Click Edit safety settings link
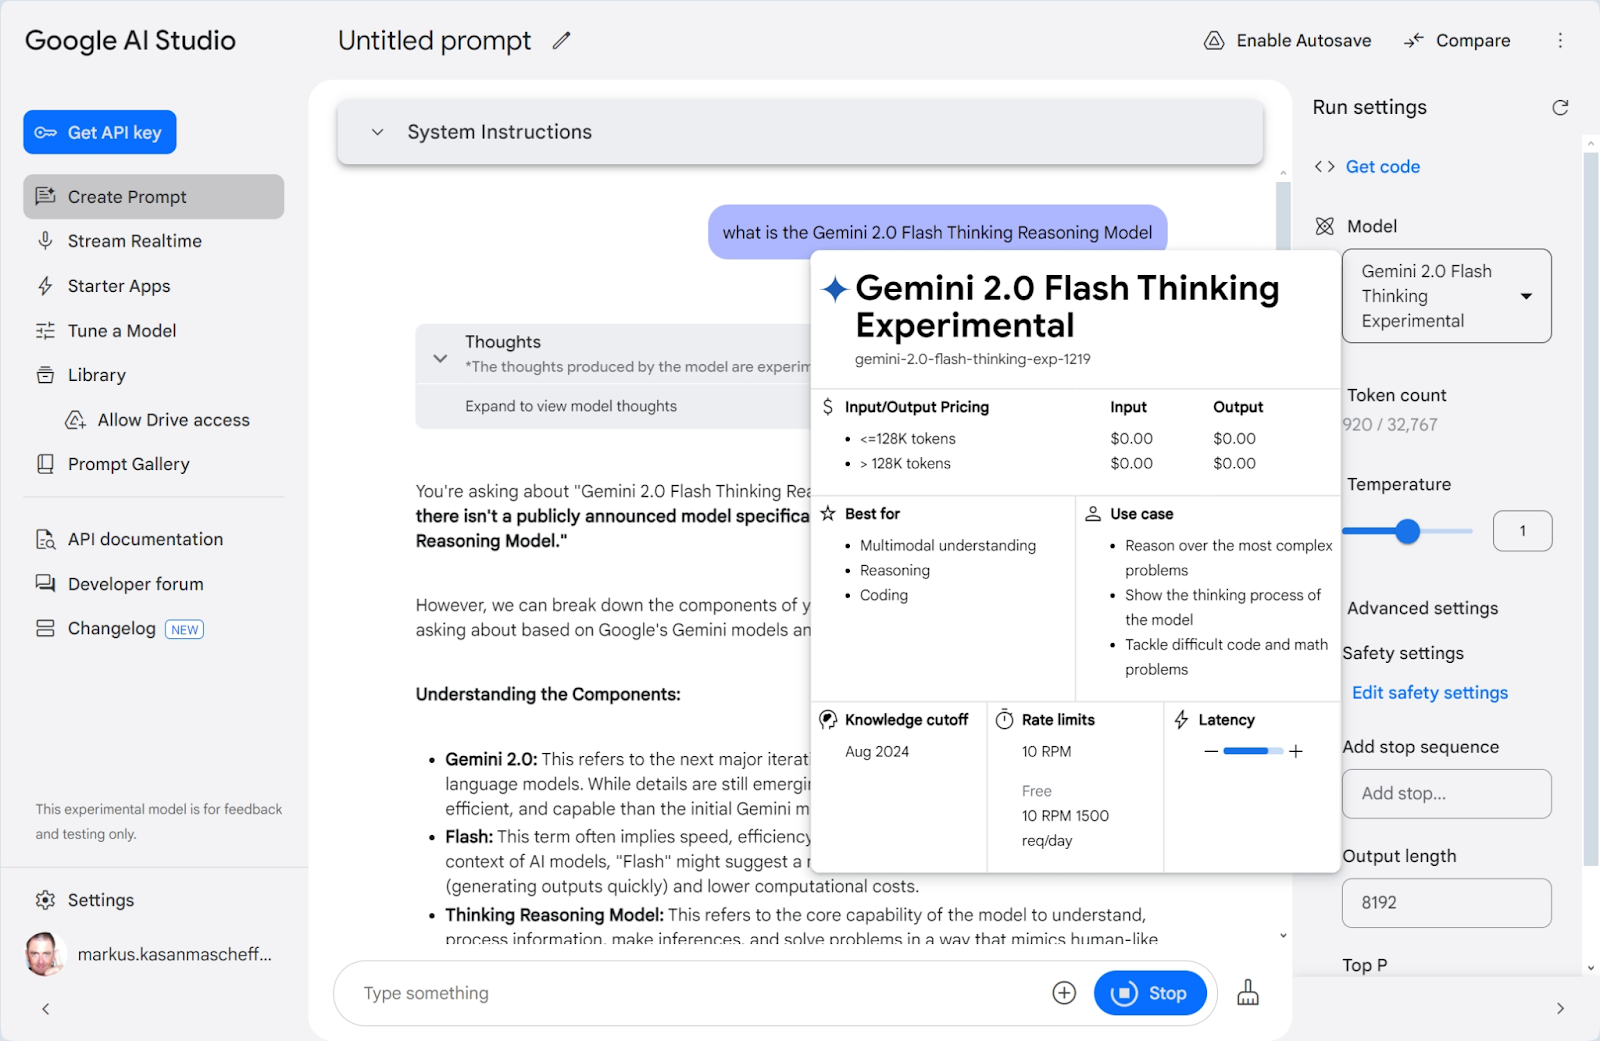 (1430, 692)
